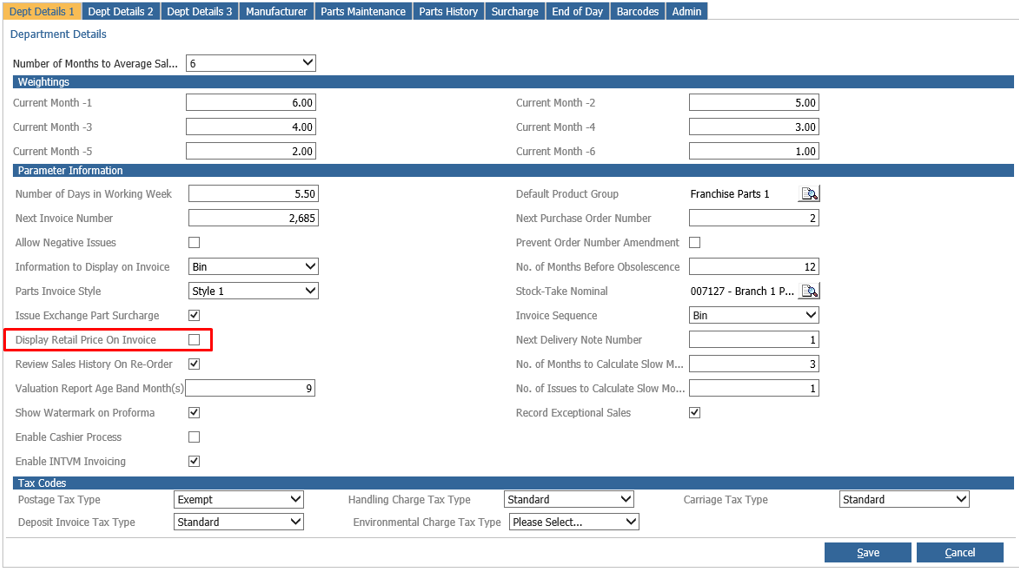Edit Current Month -6 weighting field
The image size is (1019, 568).
[x=754, y=151]
